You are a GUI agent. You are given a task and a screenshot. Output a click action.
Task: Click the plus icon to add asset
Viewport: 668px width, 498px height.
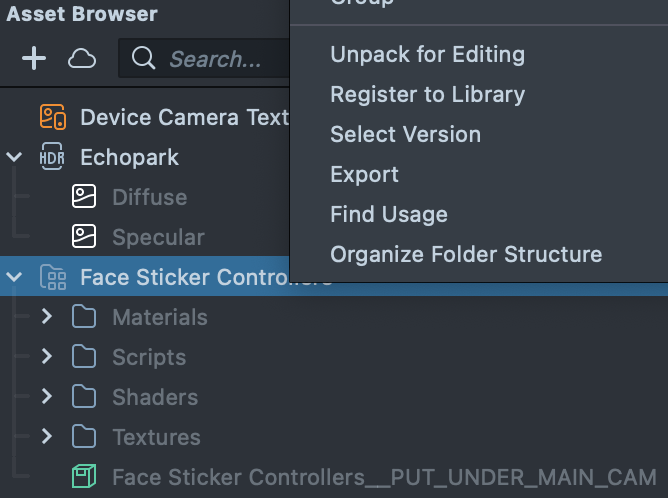34,59
